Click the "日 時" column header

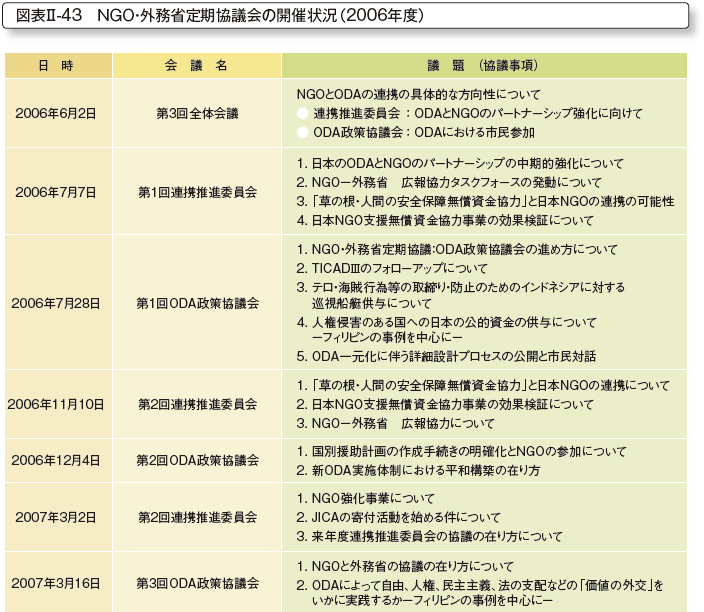pos(56,66)
